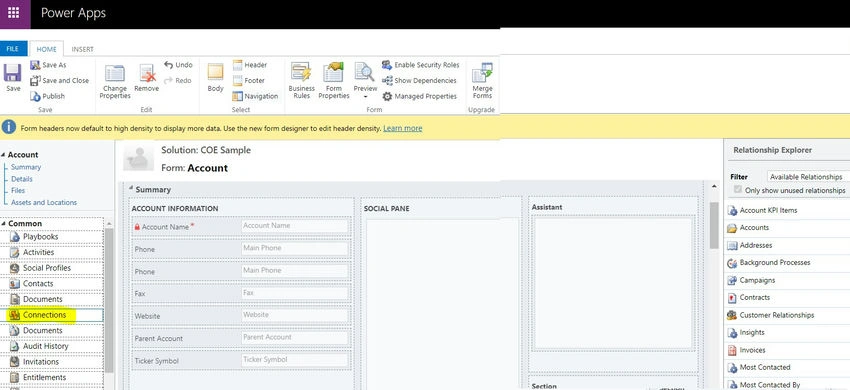Publish the form
The width and height of the screenshot is (850, 390).
(48, 96)
